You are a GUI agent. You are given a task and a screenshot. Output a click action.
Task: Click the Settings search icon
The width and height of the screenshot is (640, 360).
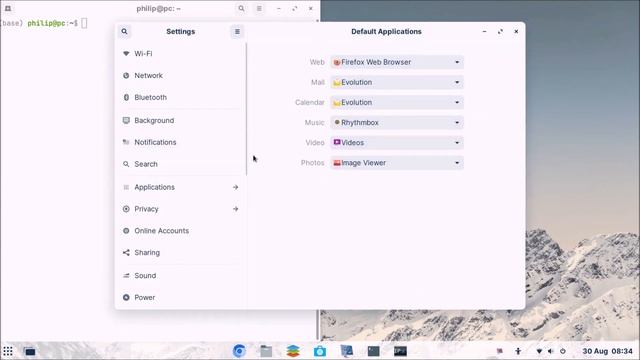click(x=124, y=31)
